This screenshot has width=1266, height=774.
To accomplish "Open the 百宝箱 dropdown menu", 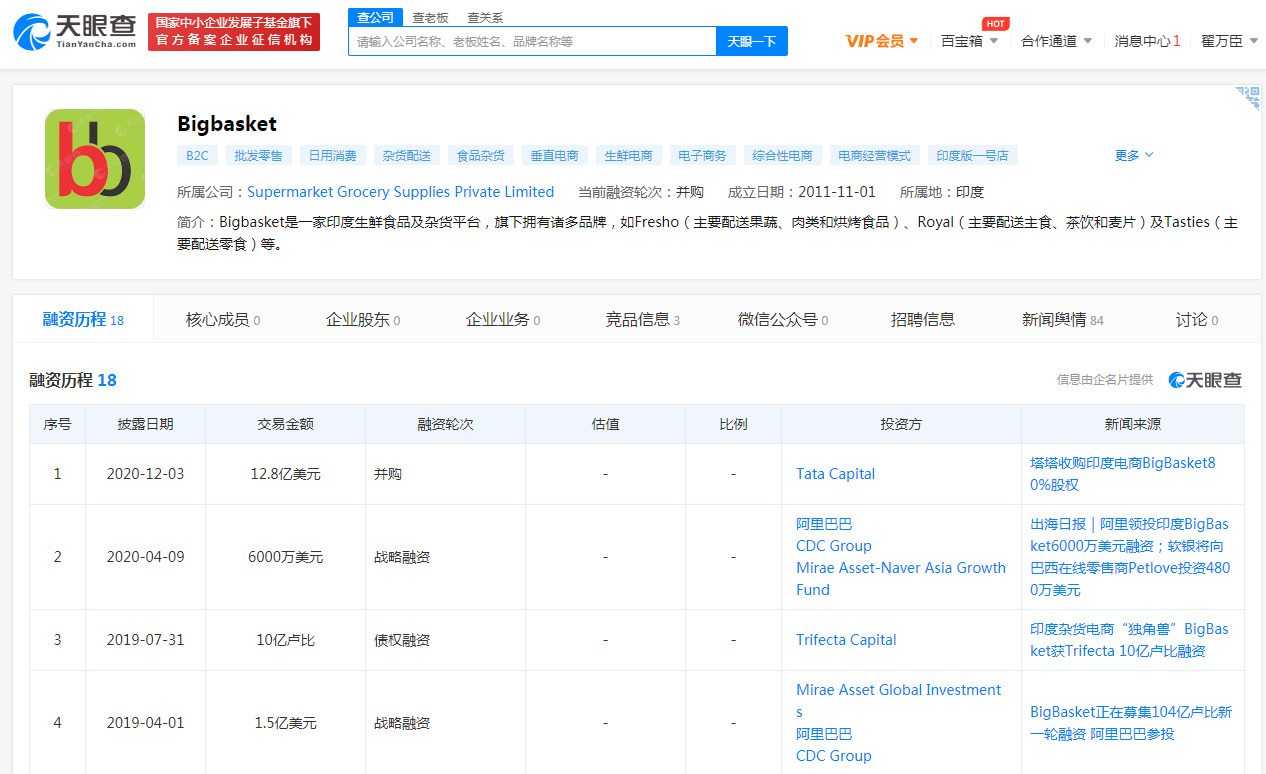I will 969,41.
